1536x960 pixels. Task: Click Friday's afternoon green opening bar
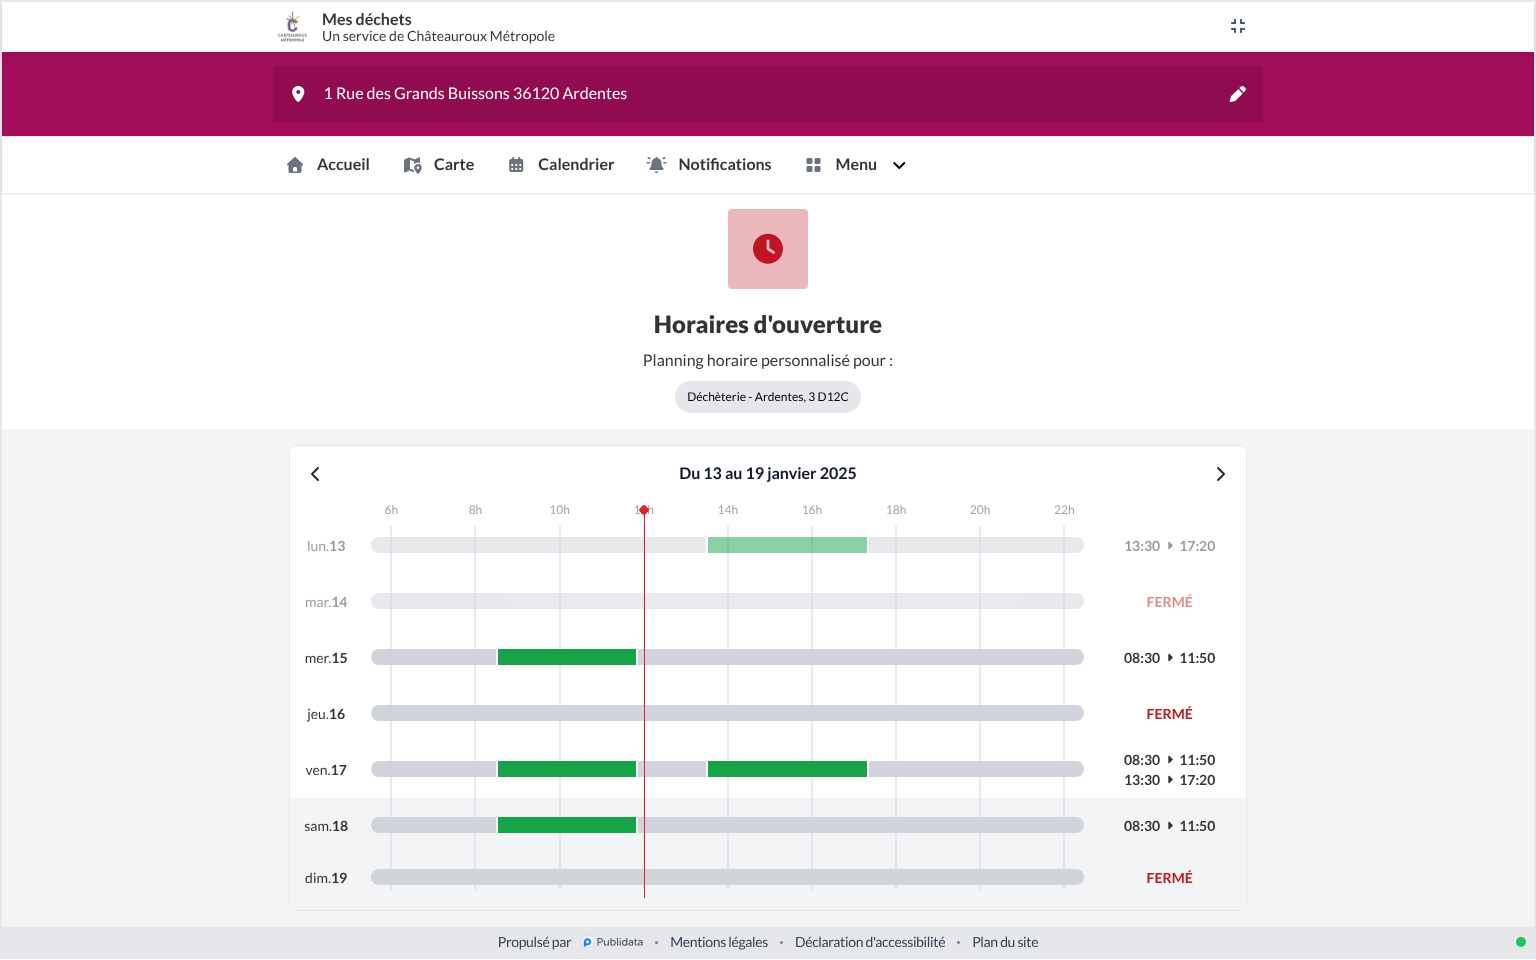tap(787, 769)
